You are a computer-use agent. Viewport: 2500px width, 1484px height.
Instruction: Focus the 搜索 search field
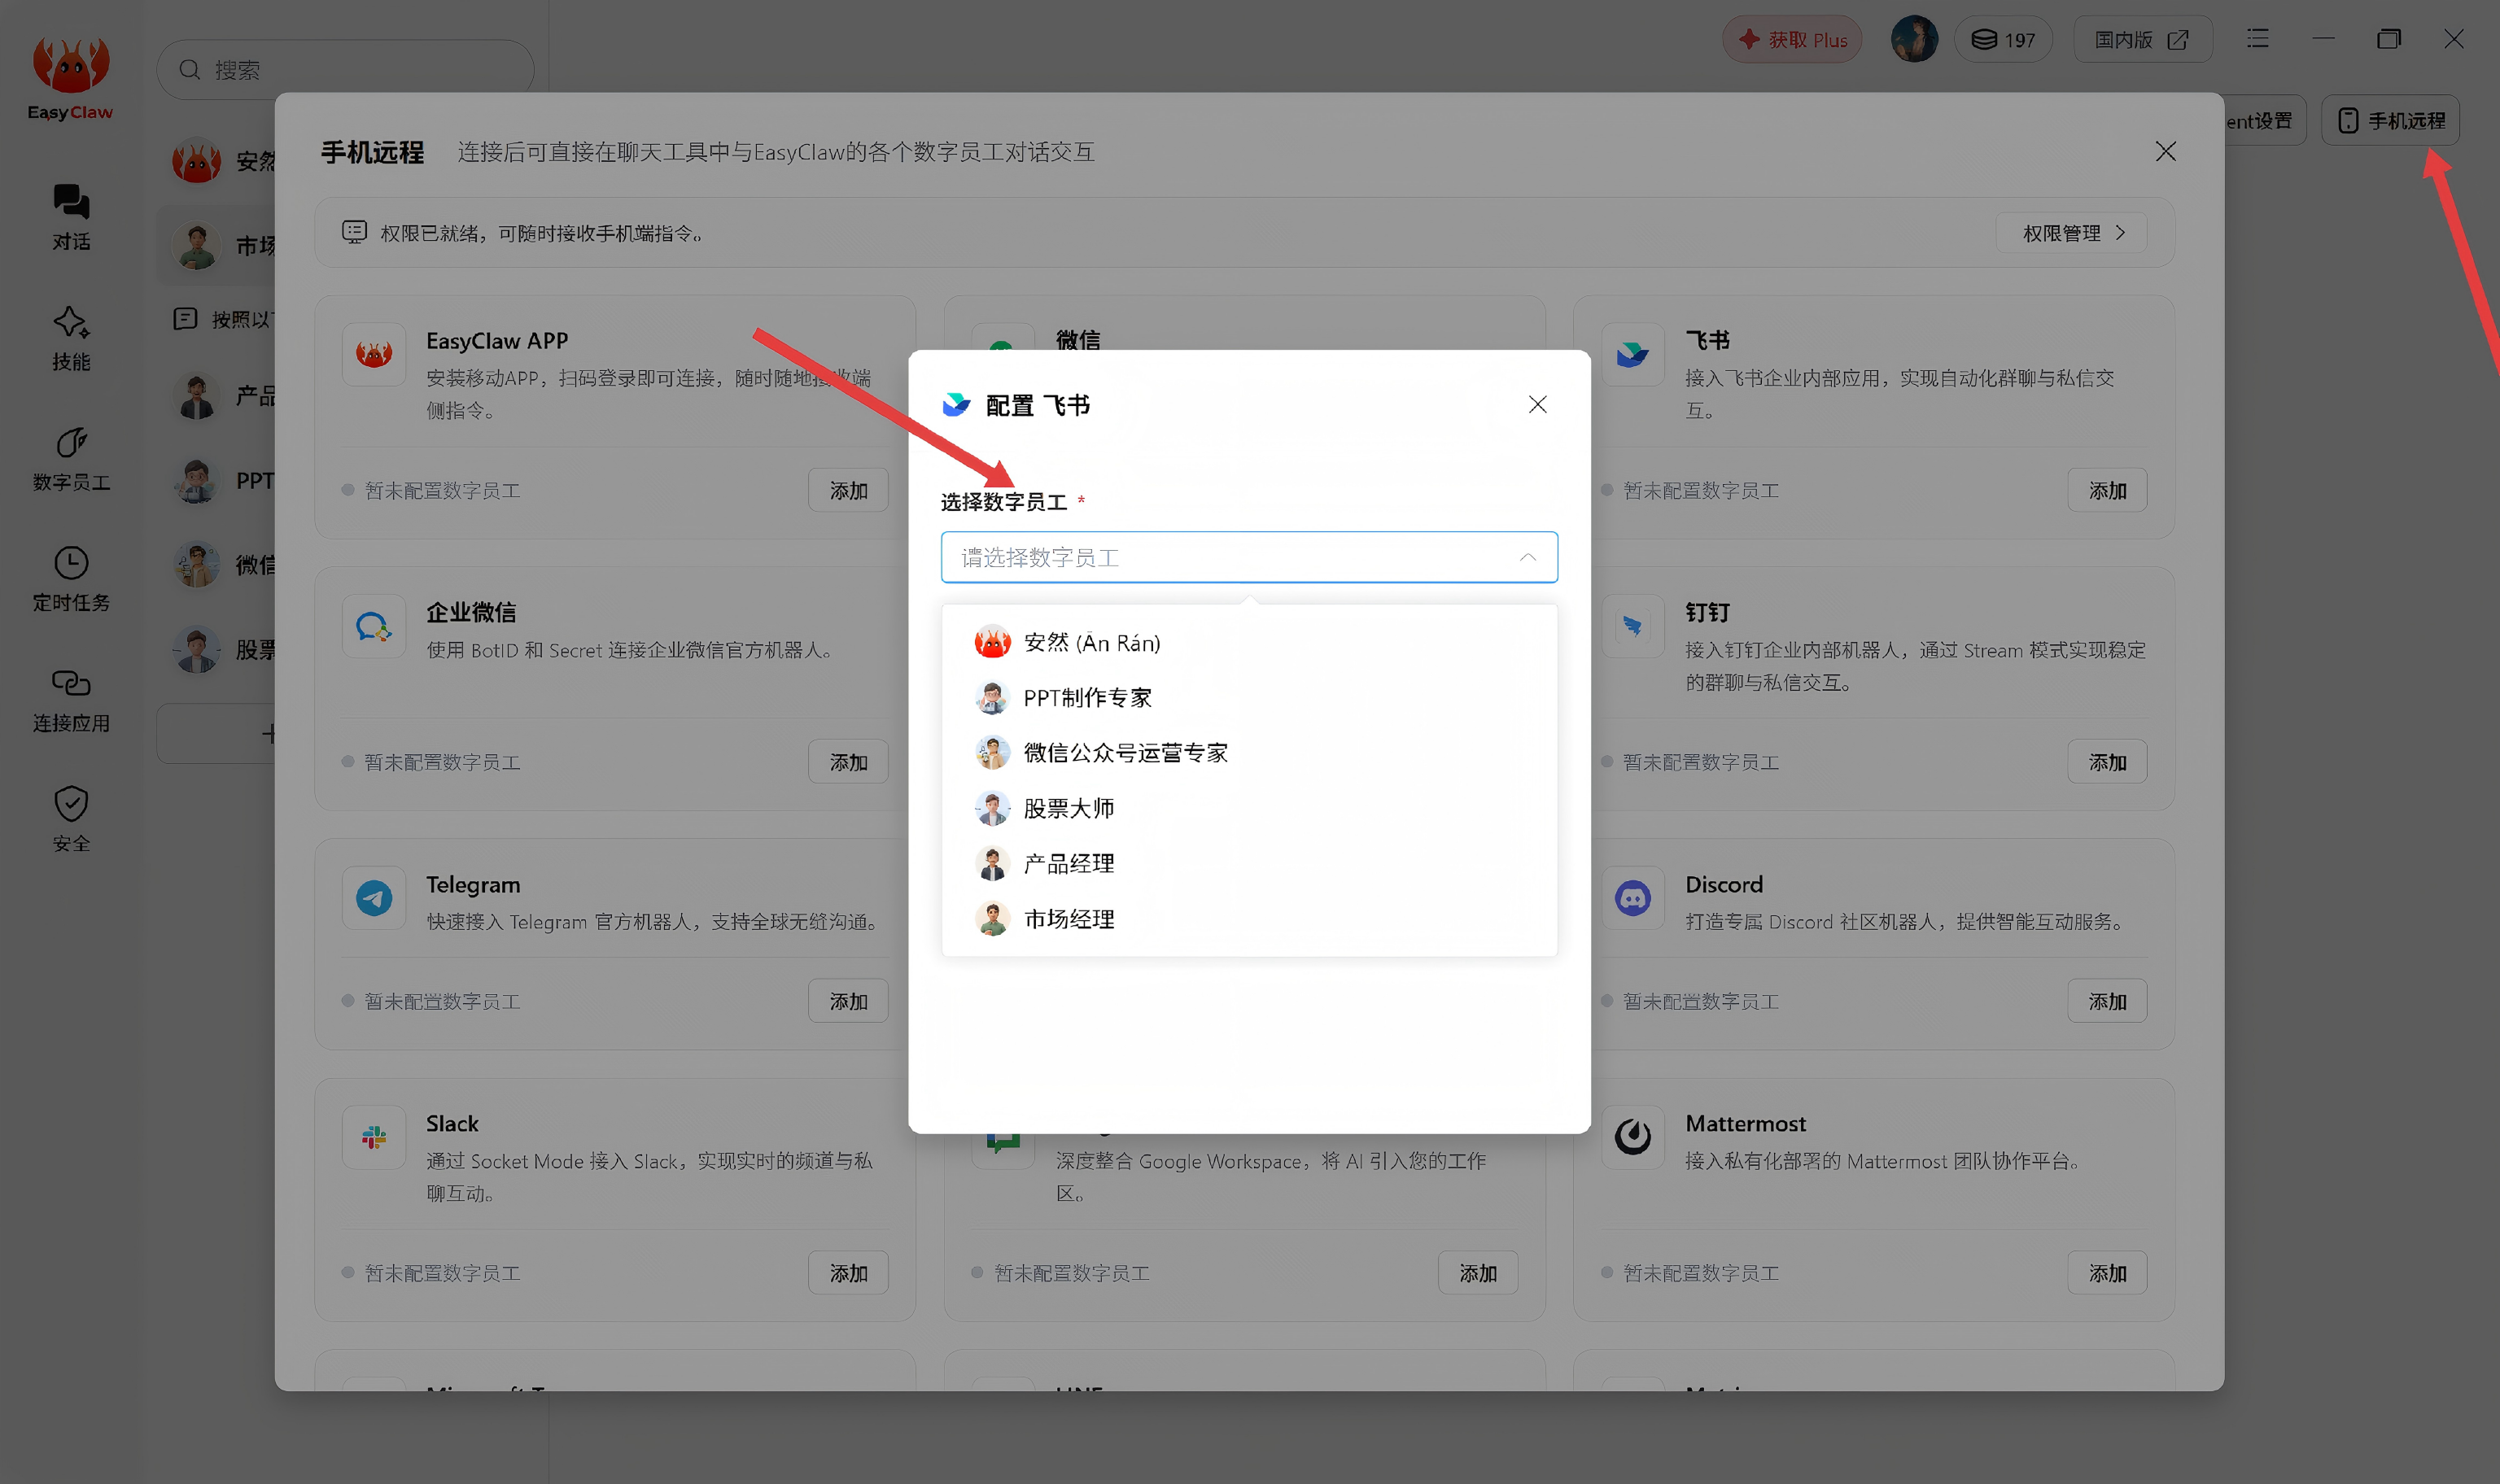point(345,69)
